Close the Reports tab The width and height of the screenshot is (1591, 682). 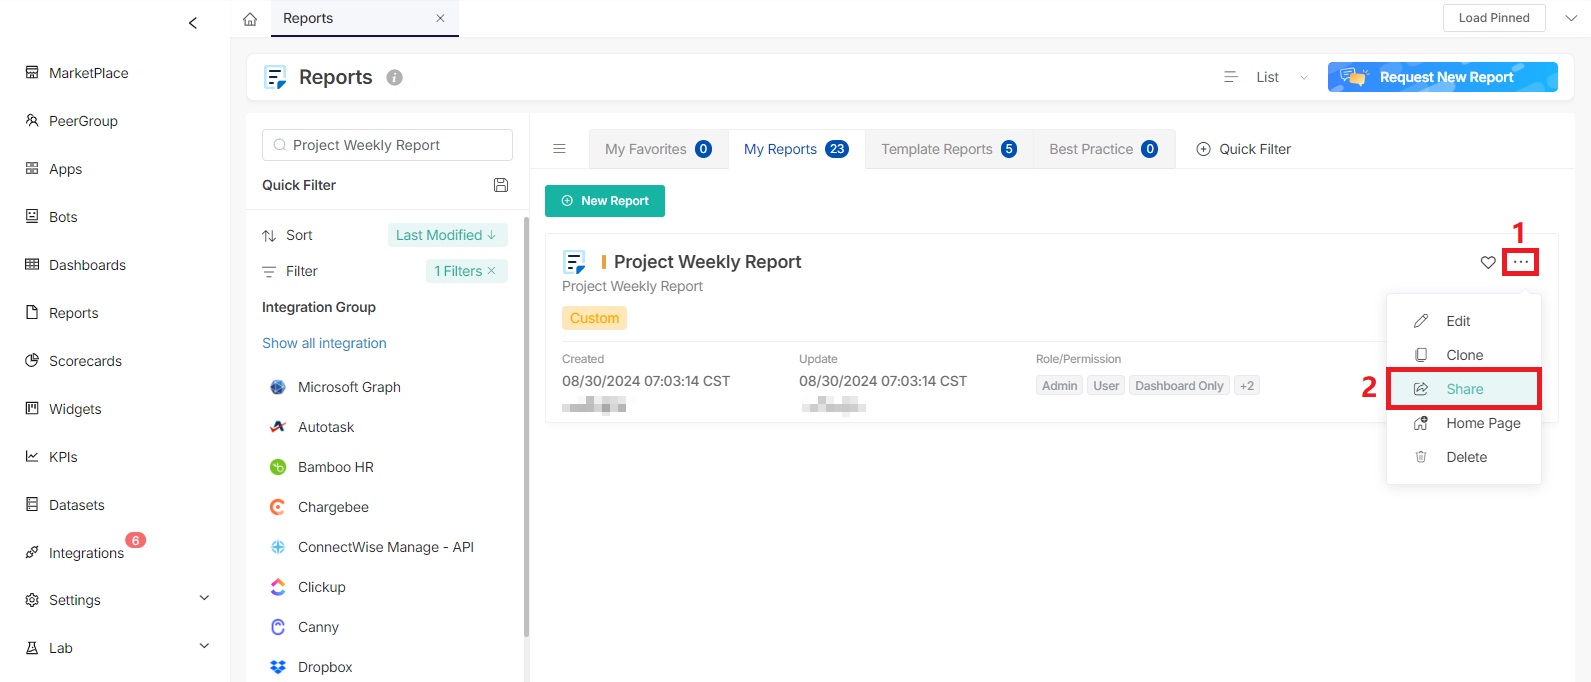click(x=440, y=18)
